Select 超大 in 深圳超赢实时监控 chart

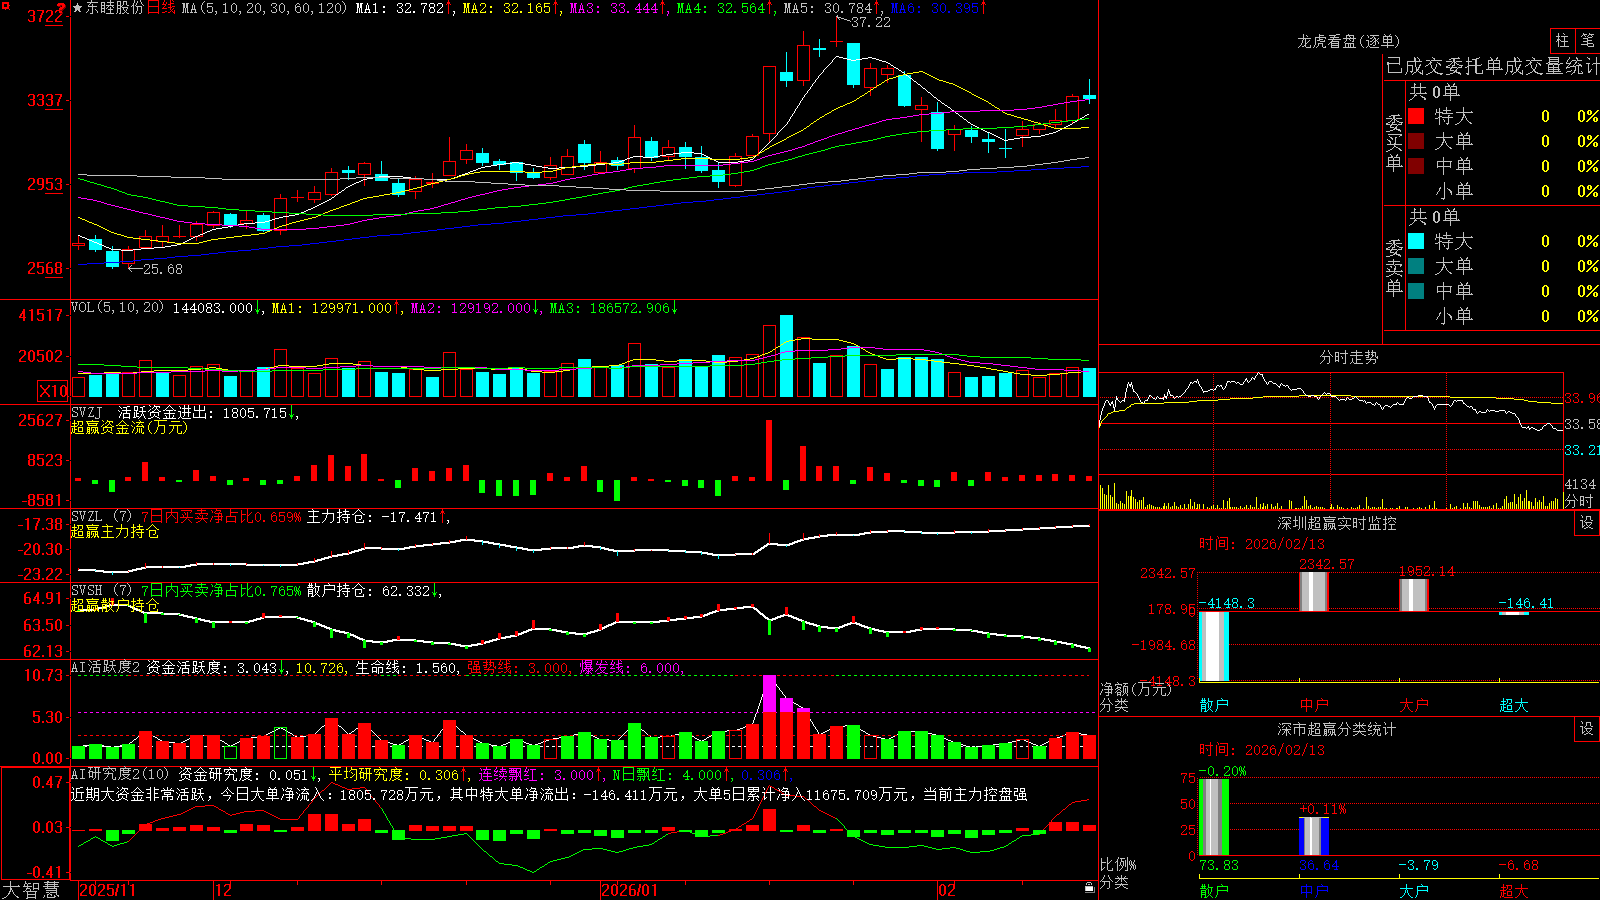tap(1514, 705)
